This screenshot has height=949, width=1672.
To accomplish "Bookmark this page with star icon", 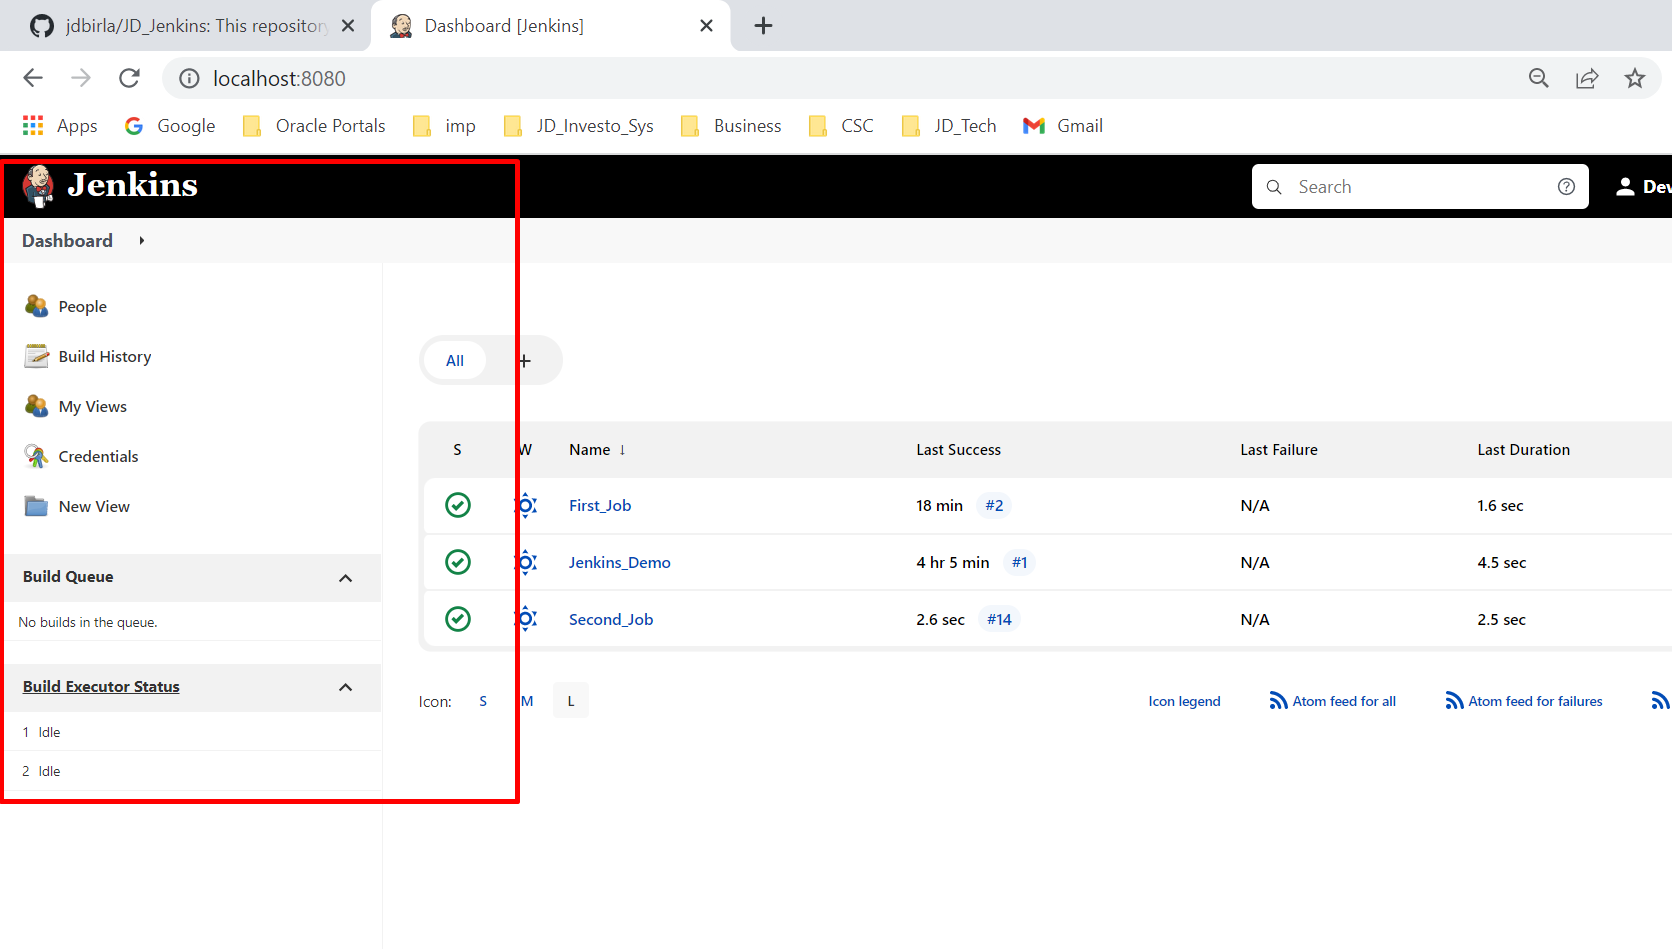I will (1635, 78).
